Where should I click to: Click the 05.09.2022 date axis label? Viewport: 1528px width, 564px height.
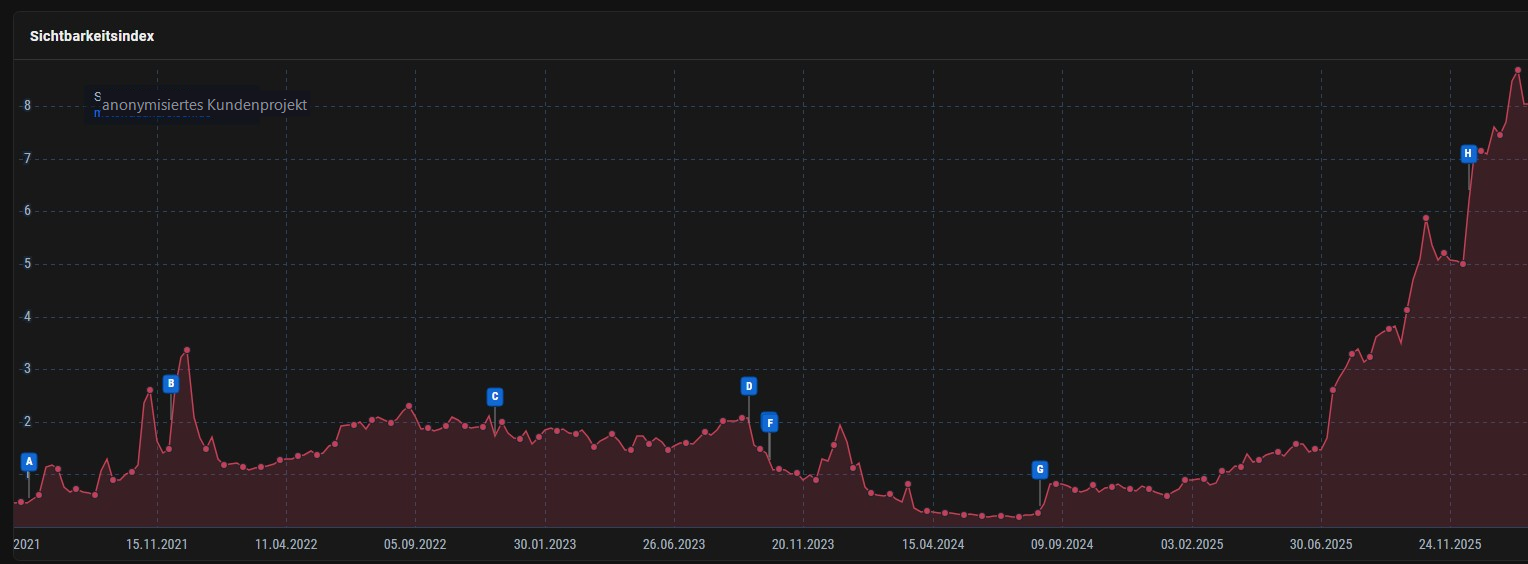coord(415,545)
